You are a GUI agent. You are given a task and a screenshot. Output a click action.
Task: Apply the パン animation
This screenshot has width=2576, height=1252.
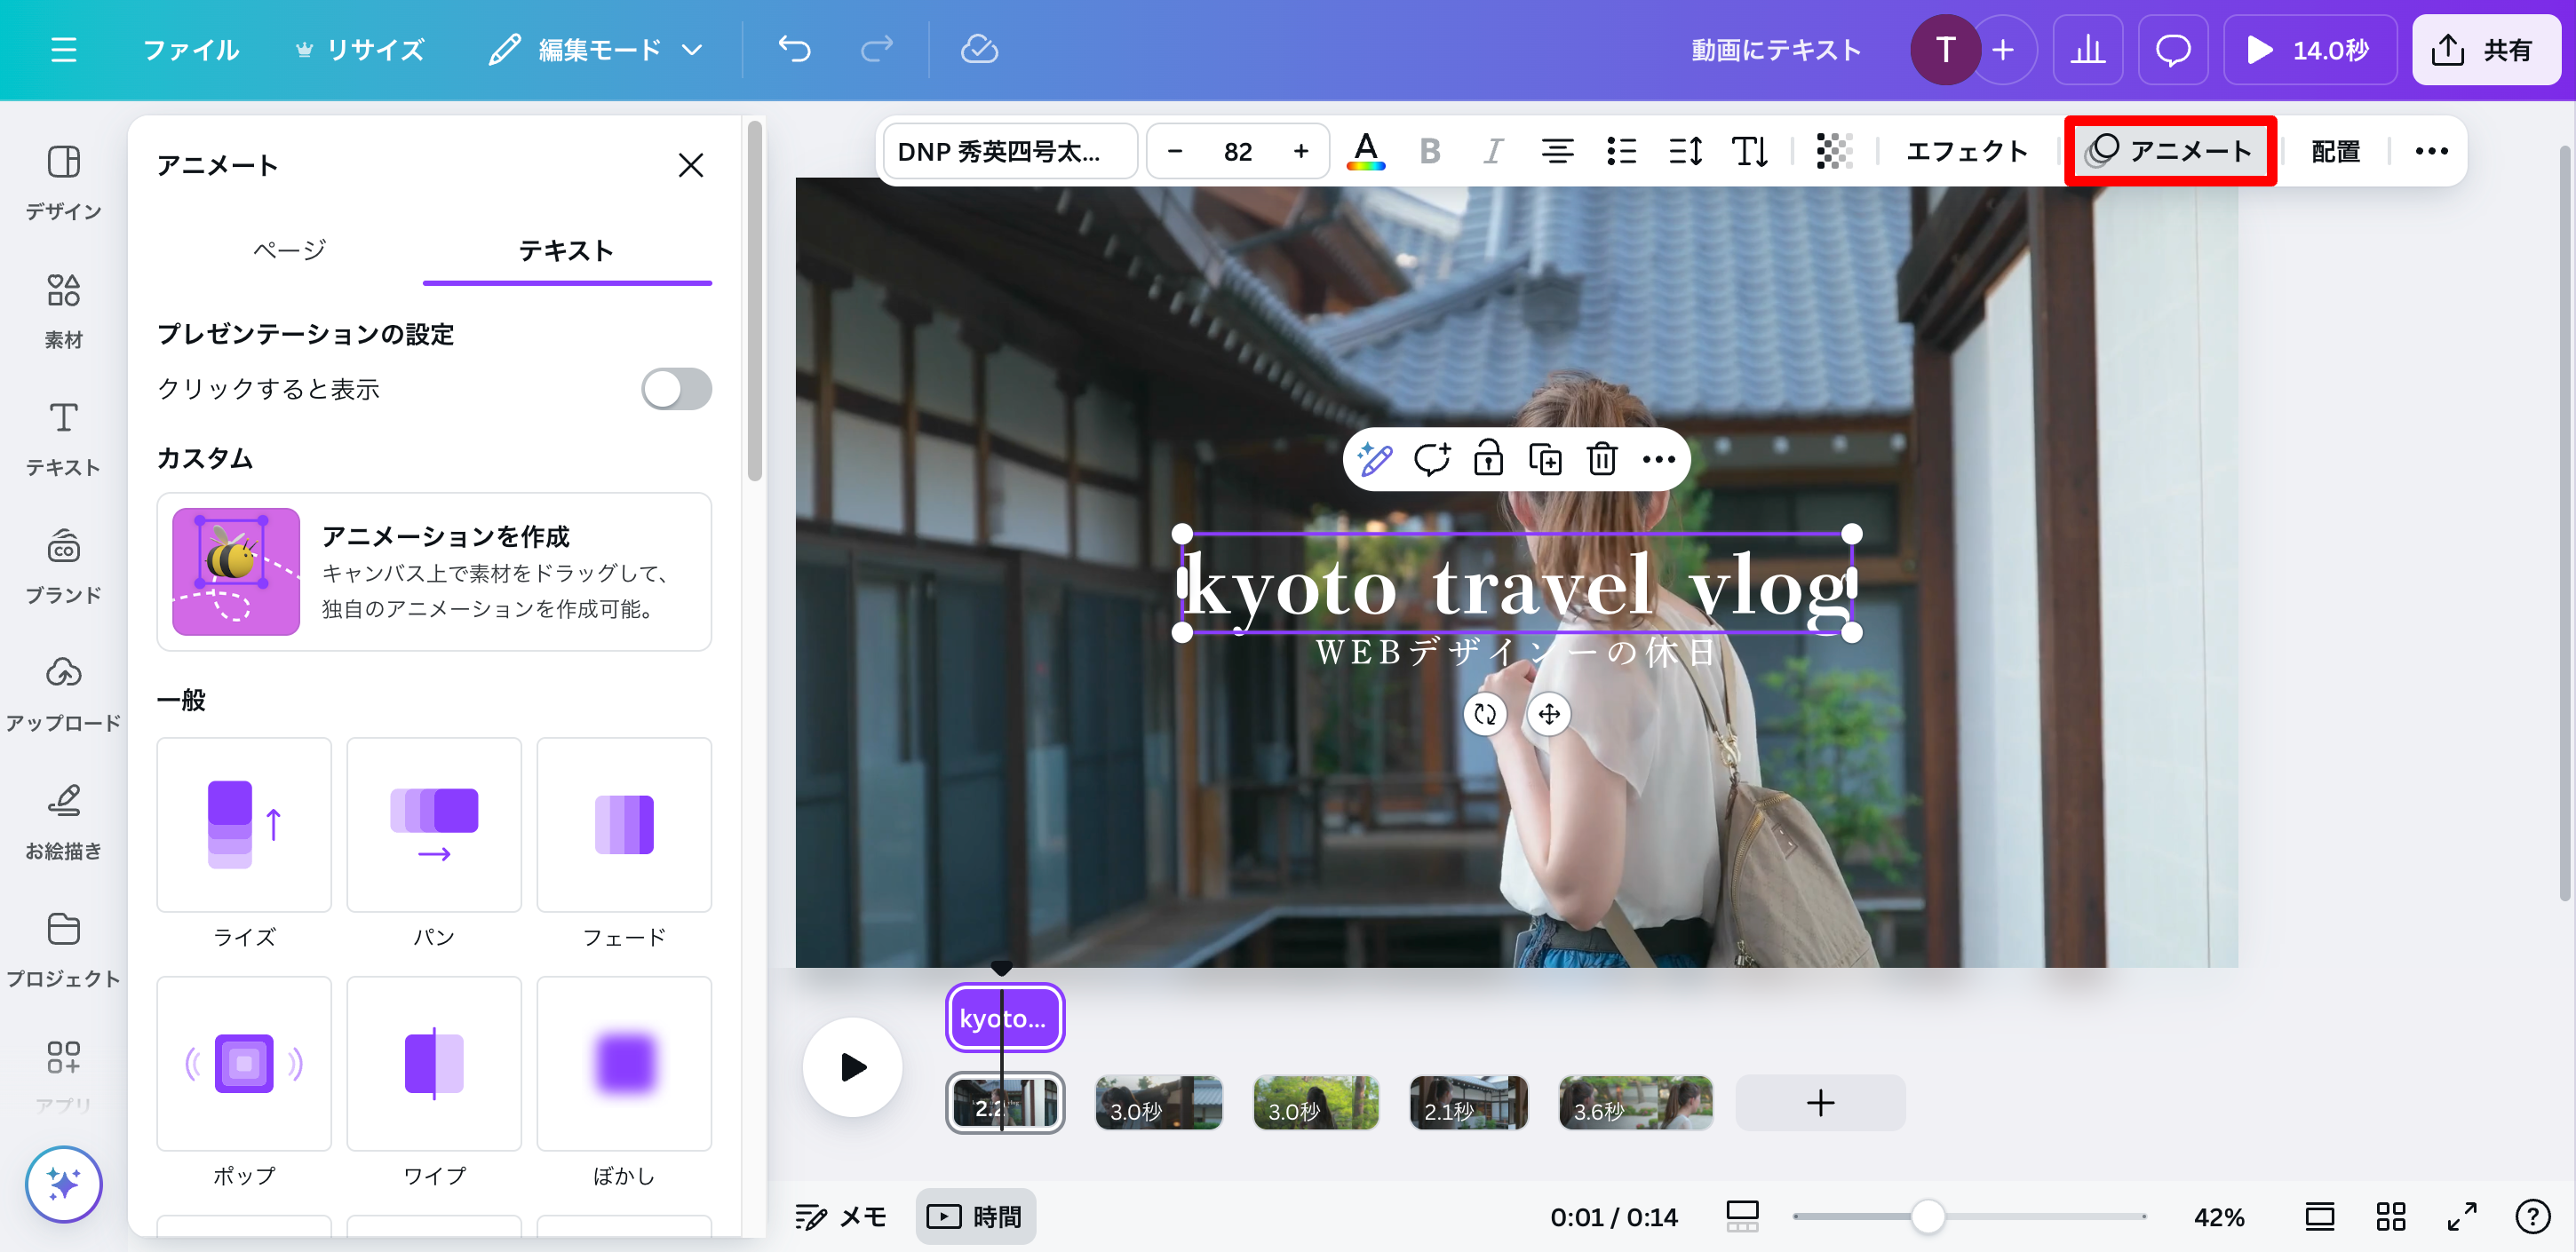[x=434, y=825]
